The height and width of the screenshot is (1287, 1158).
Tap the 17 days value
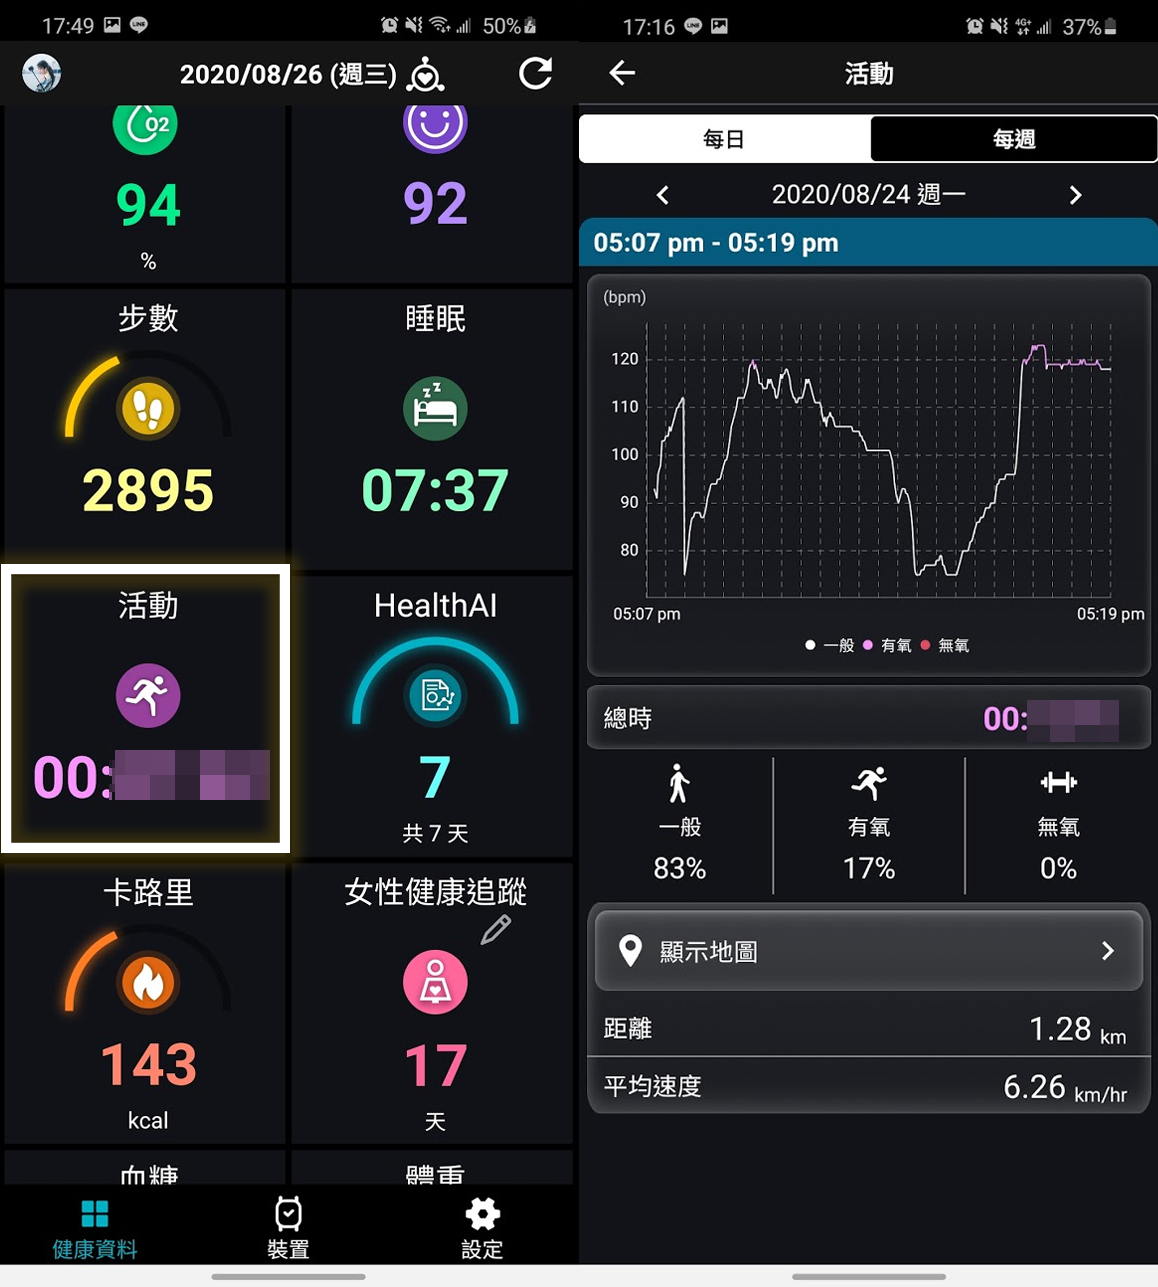pos(435,1065)
